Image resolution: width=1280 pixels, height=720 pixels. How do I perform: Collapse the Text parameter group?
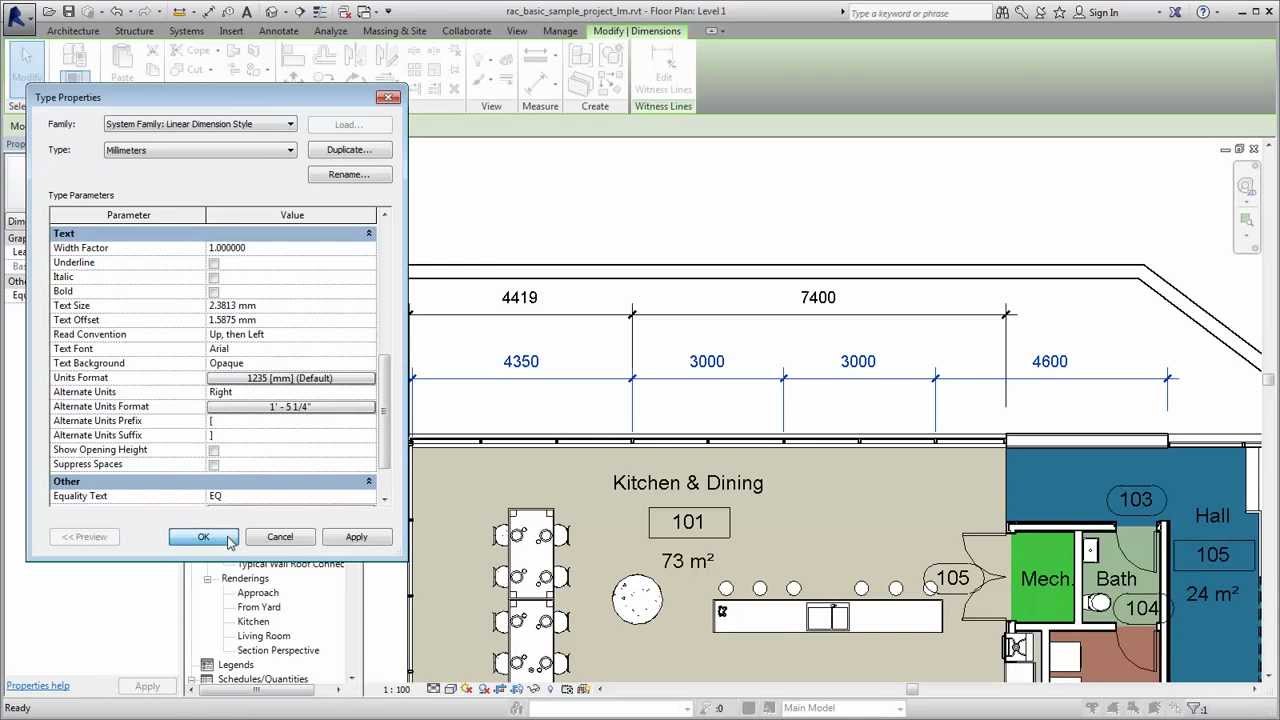tap(368, 233)
